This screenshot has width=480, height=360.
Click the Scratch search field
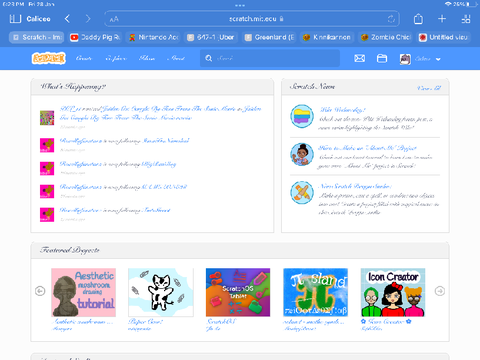point(270,58)
